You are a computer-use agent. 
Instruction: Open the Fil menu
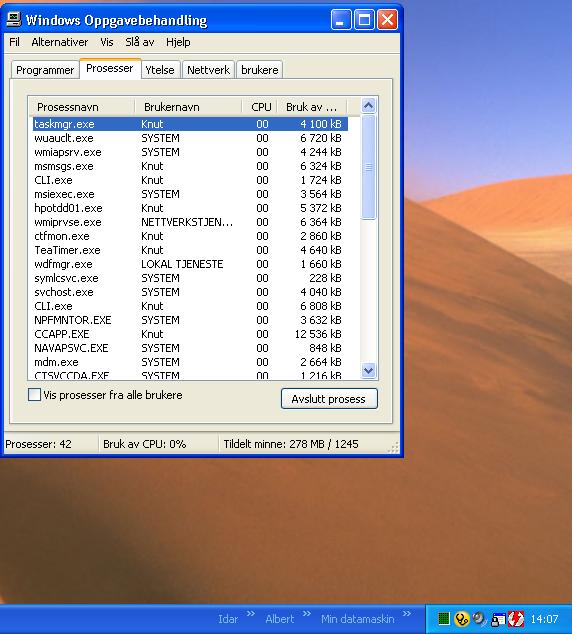[x=14, y=42]
